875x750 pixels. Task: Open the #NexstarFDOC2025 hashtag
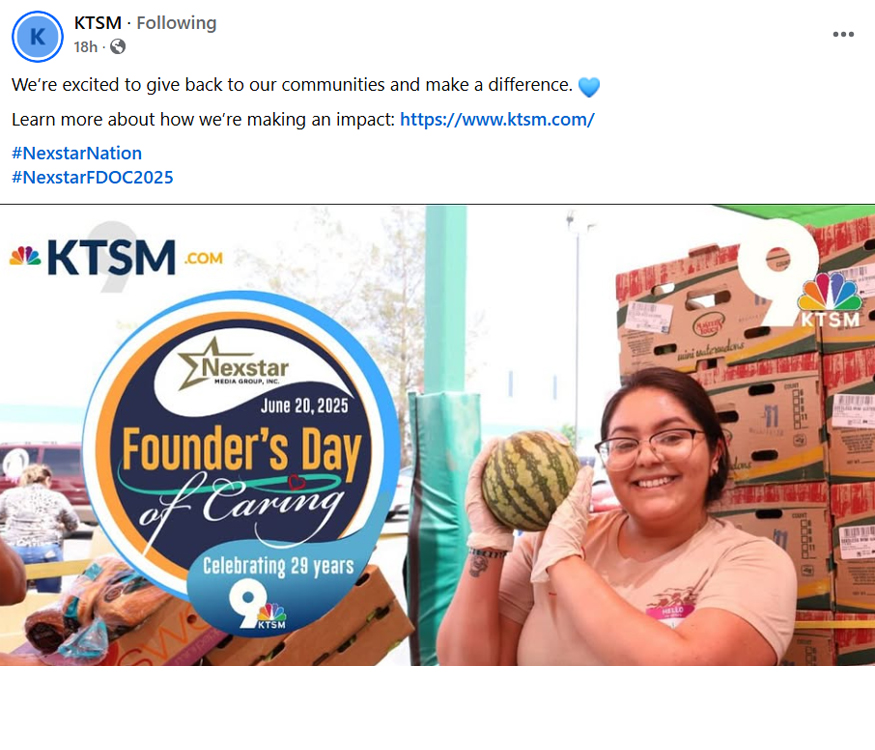(93, 177)
